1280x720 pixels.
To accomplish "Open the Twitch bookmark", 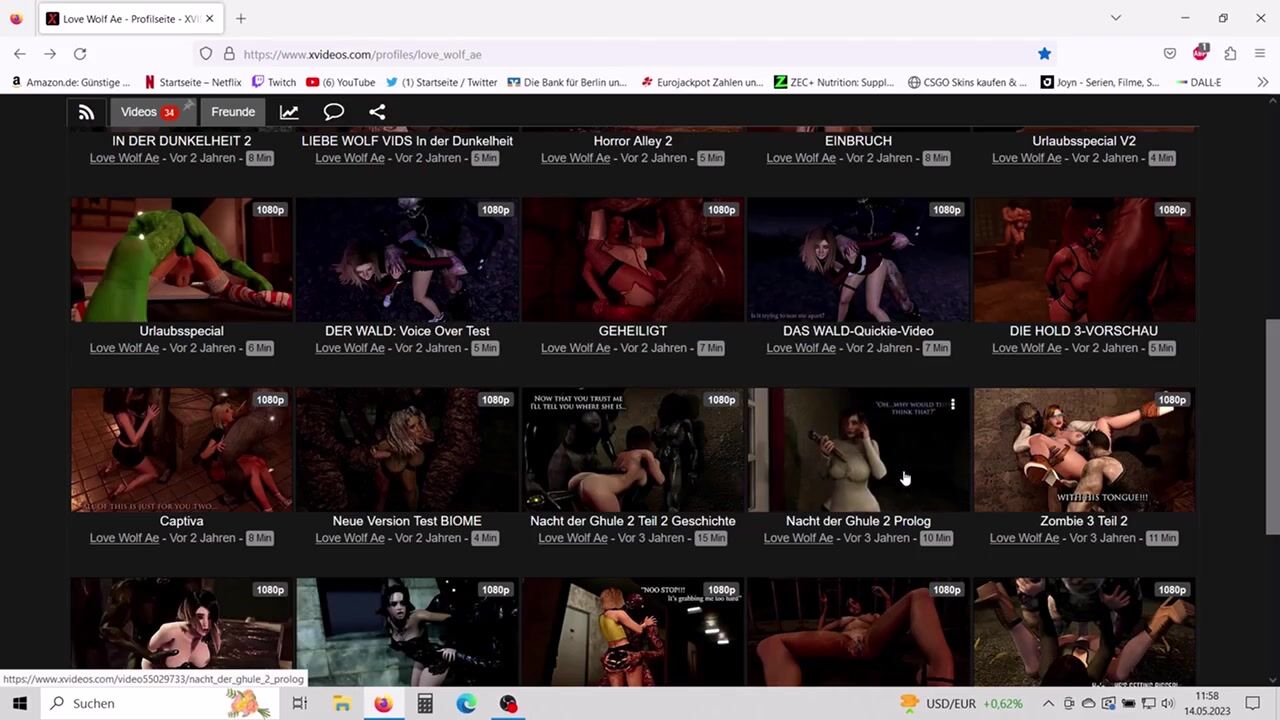I will [274, 82].
